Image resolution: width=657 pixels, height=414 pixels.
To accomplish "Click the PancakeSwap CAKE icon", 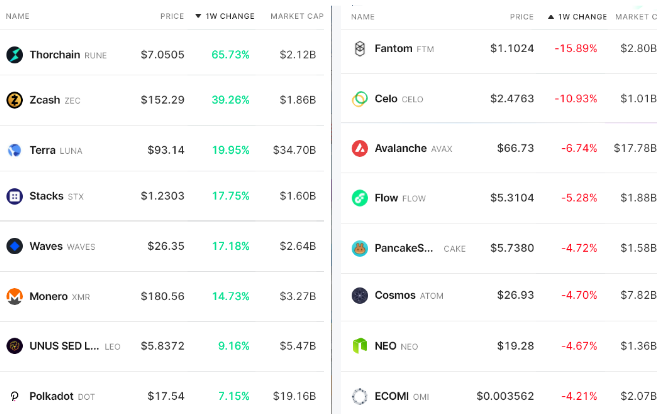I will pos(360,248).
